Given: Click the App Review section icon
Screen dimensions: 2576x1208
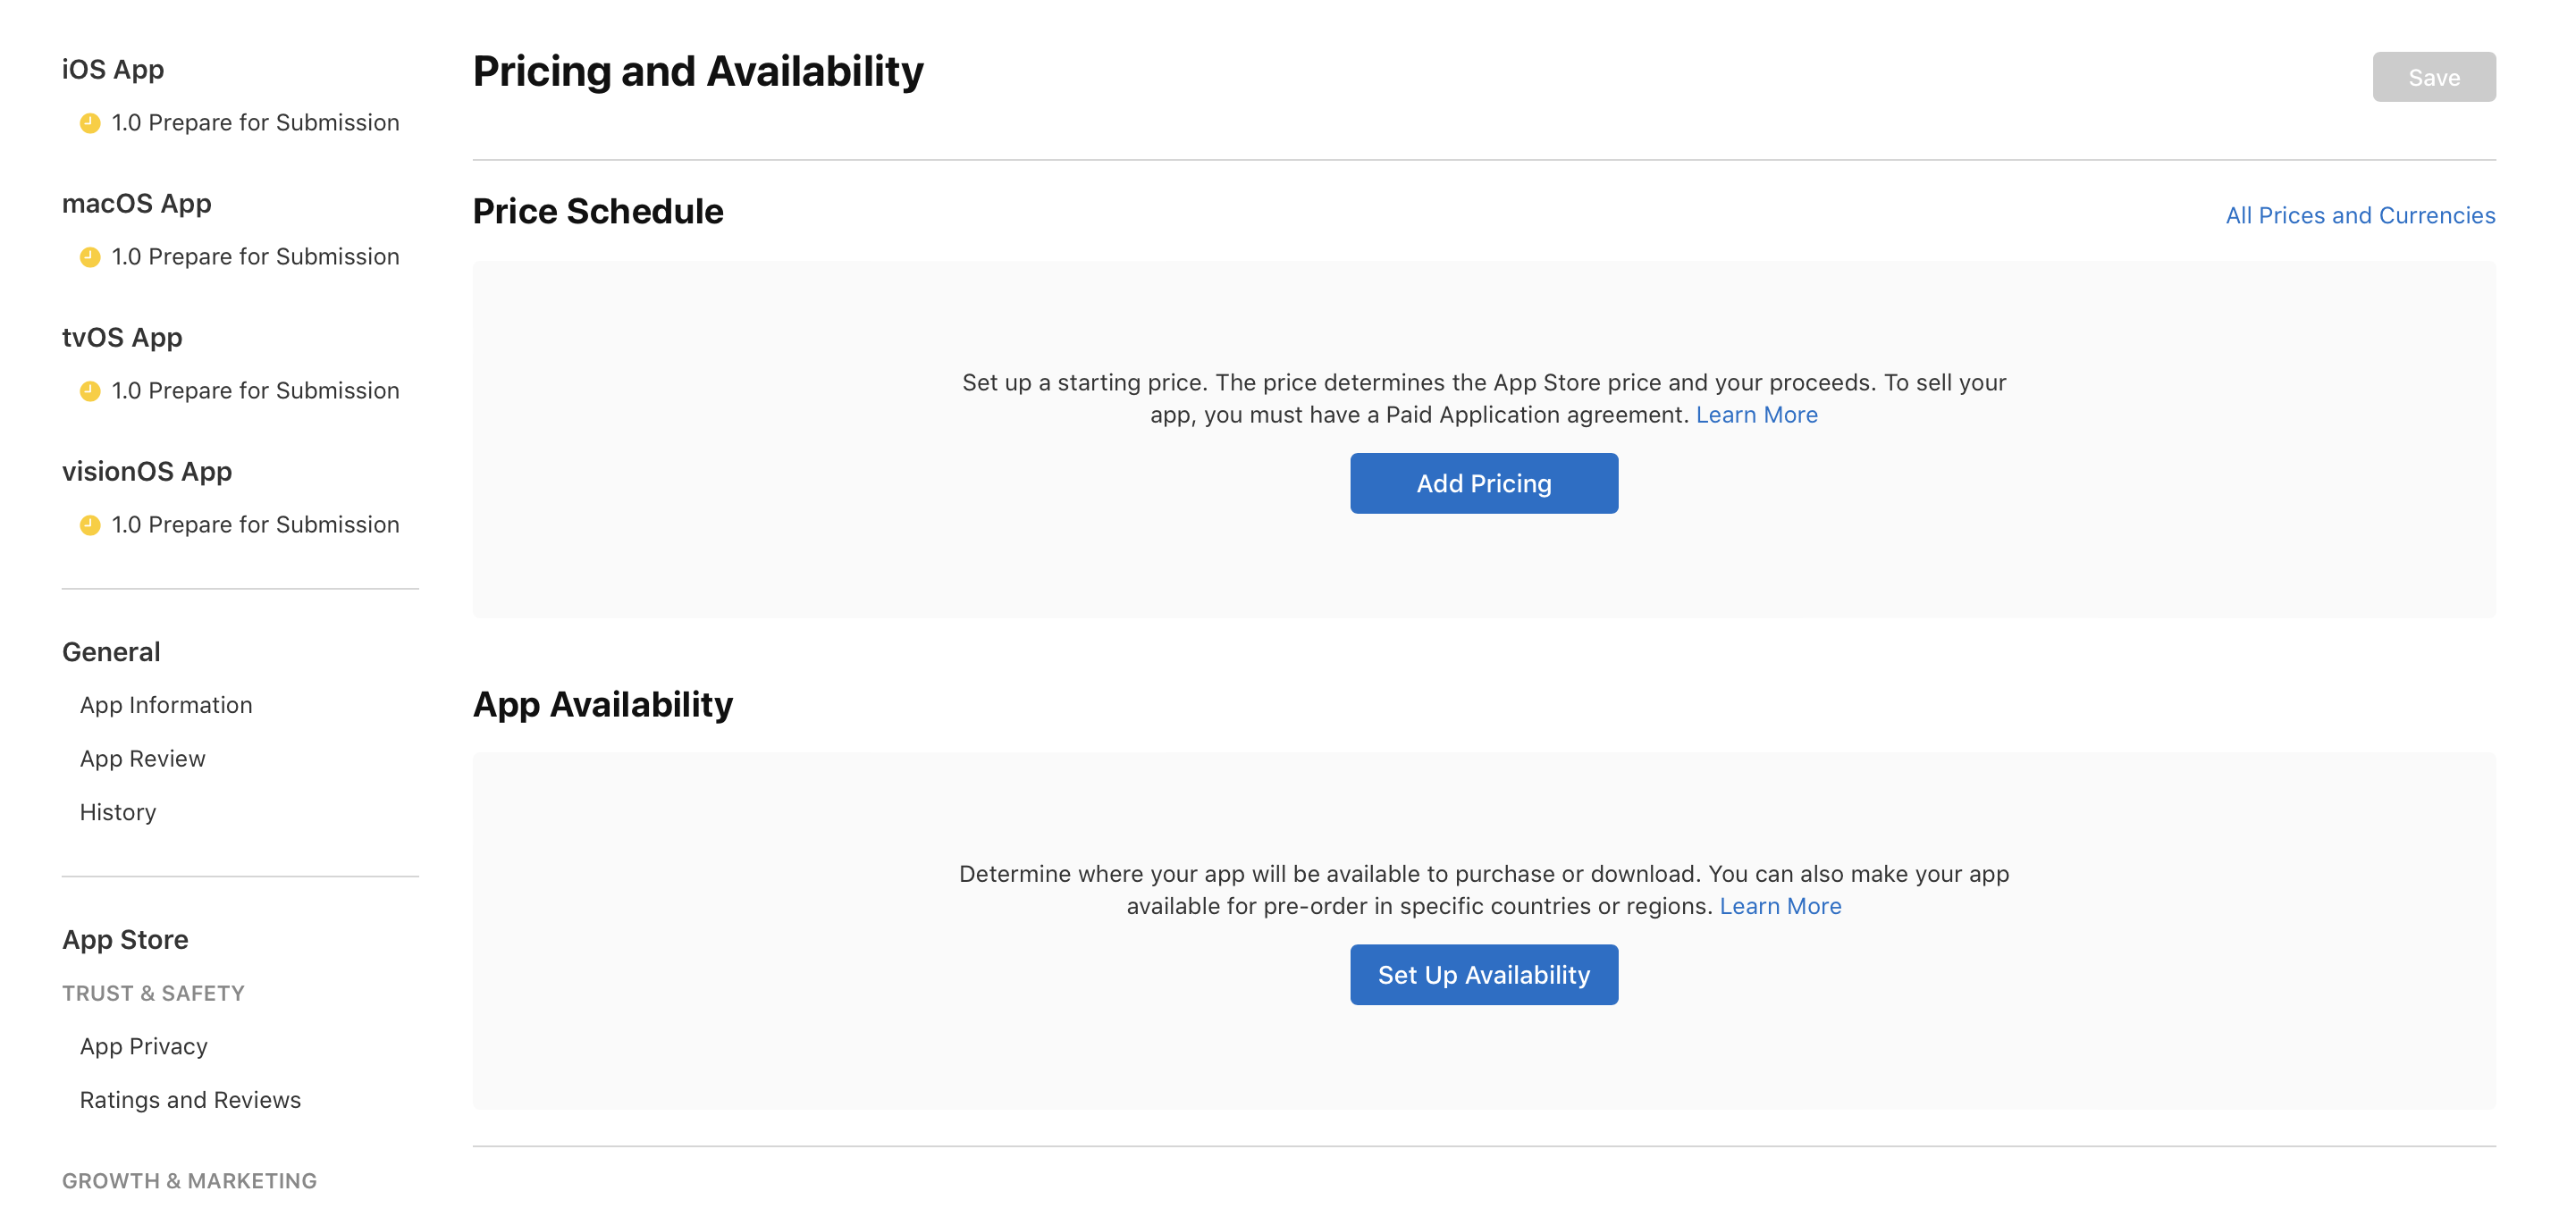Looking at the screenshot, I should tap(141, 757).
